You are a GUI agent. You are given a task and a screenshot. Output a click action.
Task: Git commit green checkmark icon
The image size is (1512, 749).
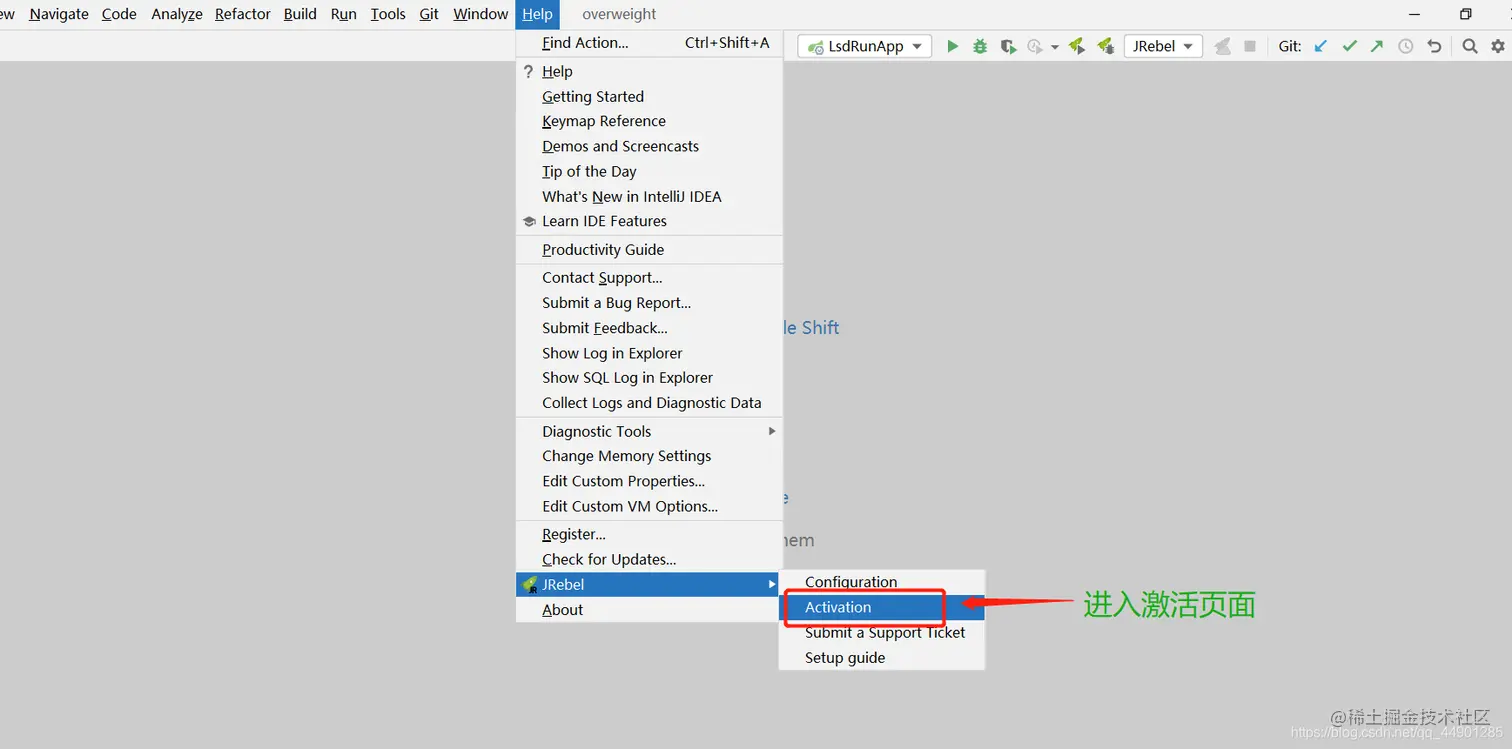pos(1349,46)
